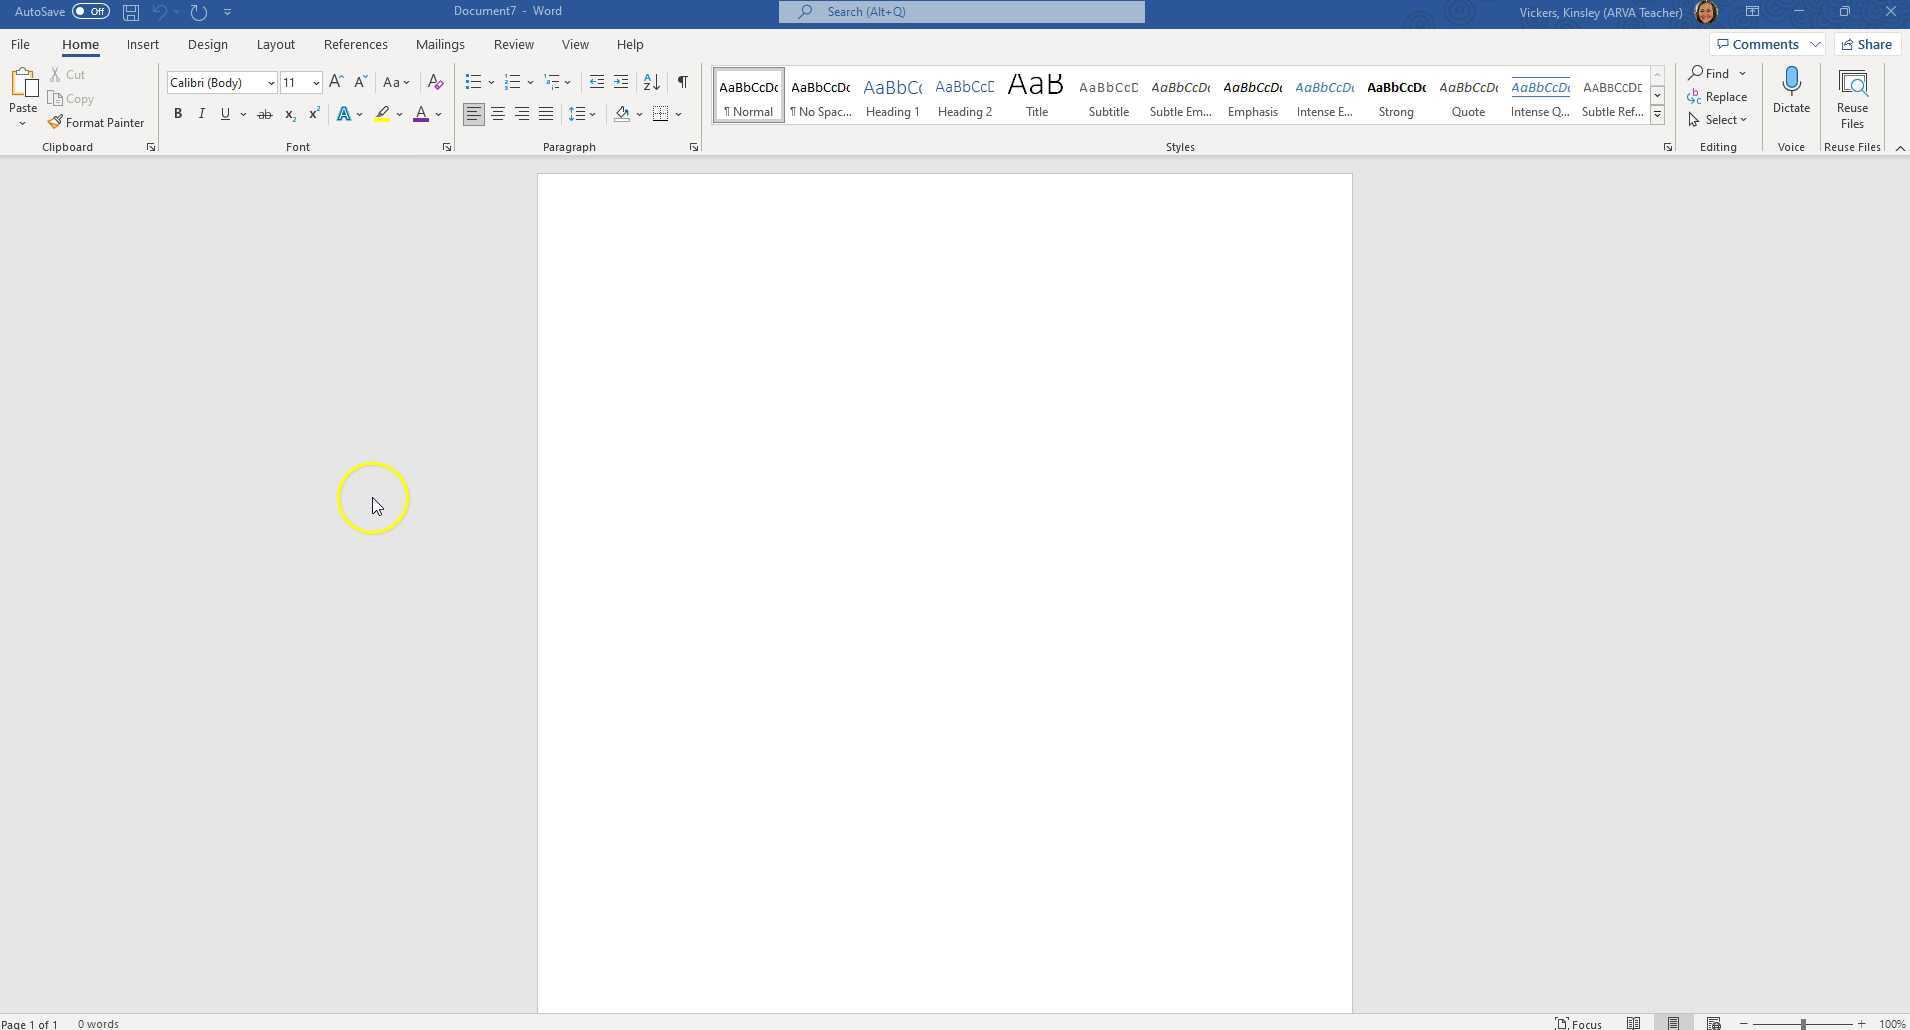Apply Subscript formatting

(x=289, y=114)
